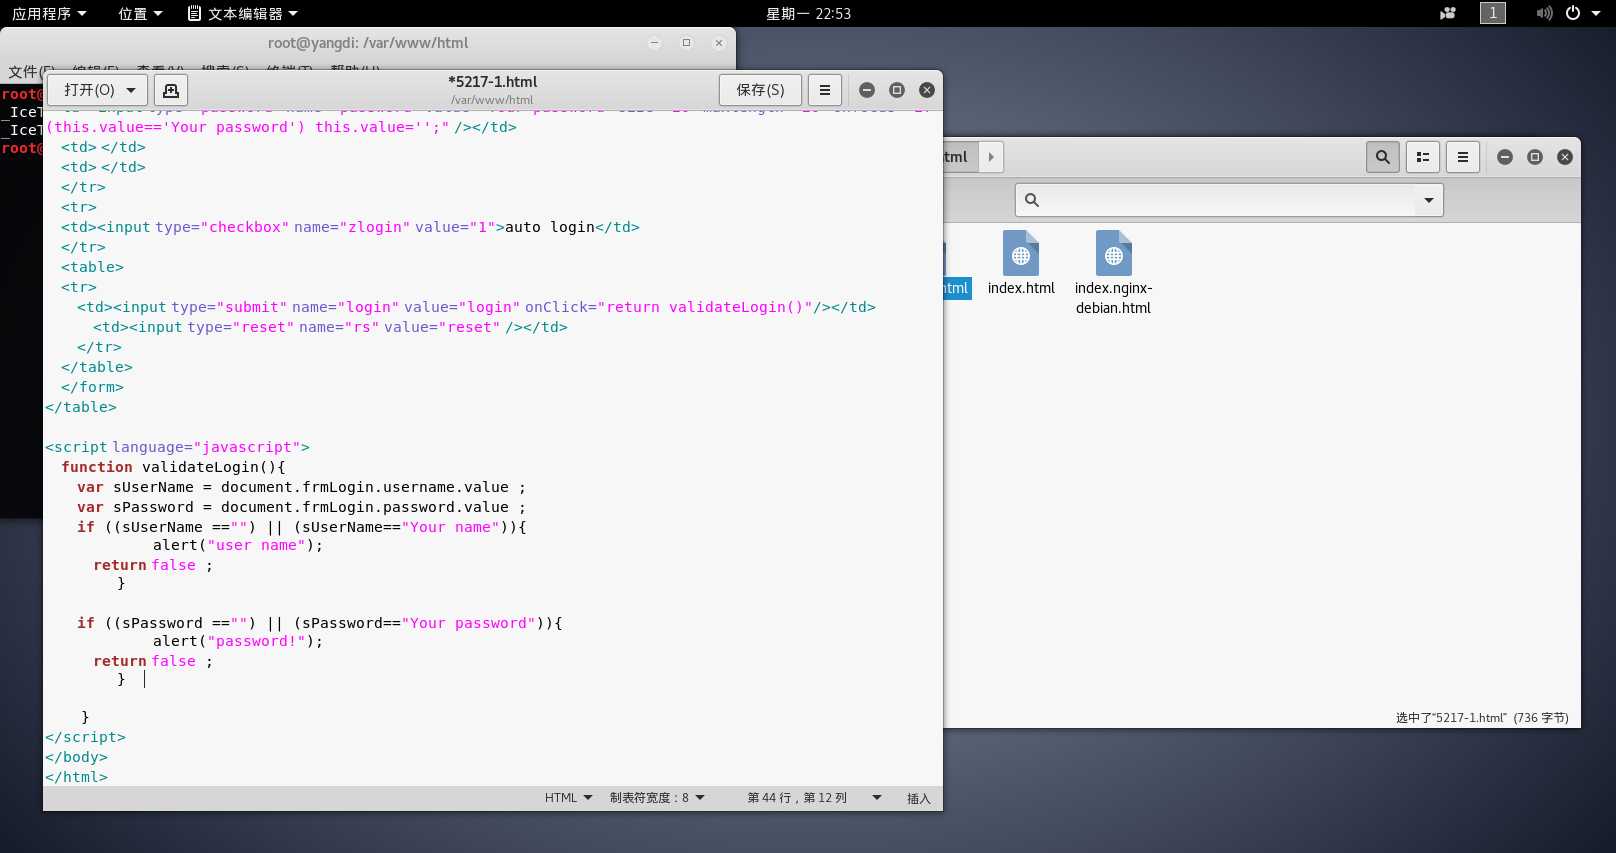Click on the reset input name="rs" code line
The image size is (1616, 853).
click(x=330, y=327)
